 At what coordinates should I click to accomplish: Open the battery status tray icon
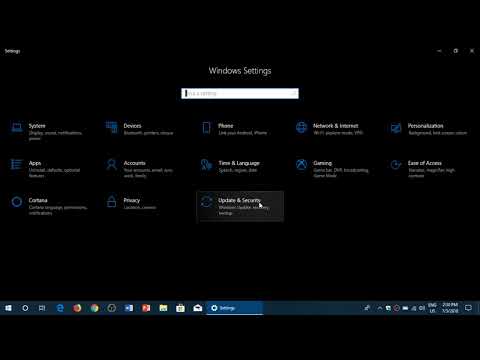tap(405, 308)
